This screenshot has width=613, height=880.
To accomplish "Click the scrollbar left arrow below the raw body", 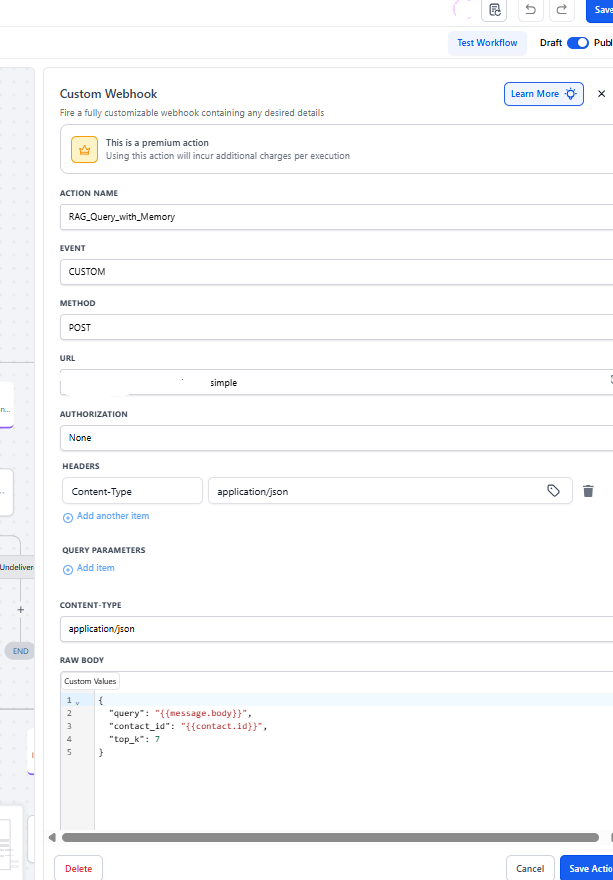I will click(x=52, y=837).
